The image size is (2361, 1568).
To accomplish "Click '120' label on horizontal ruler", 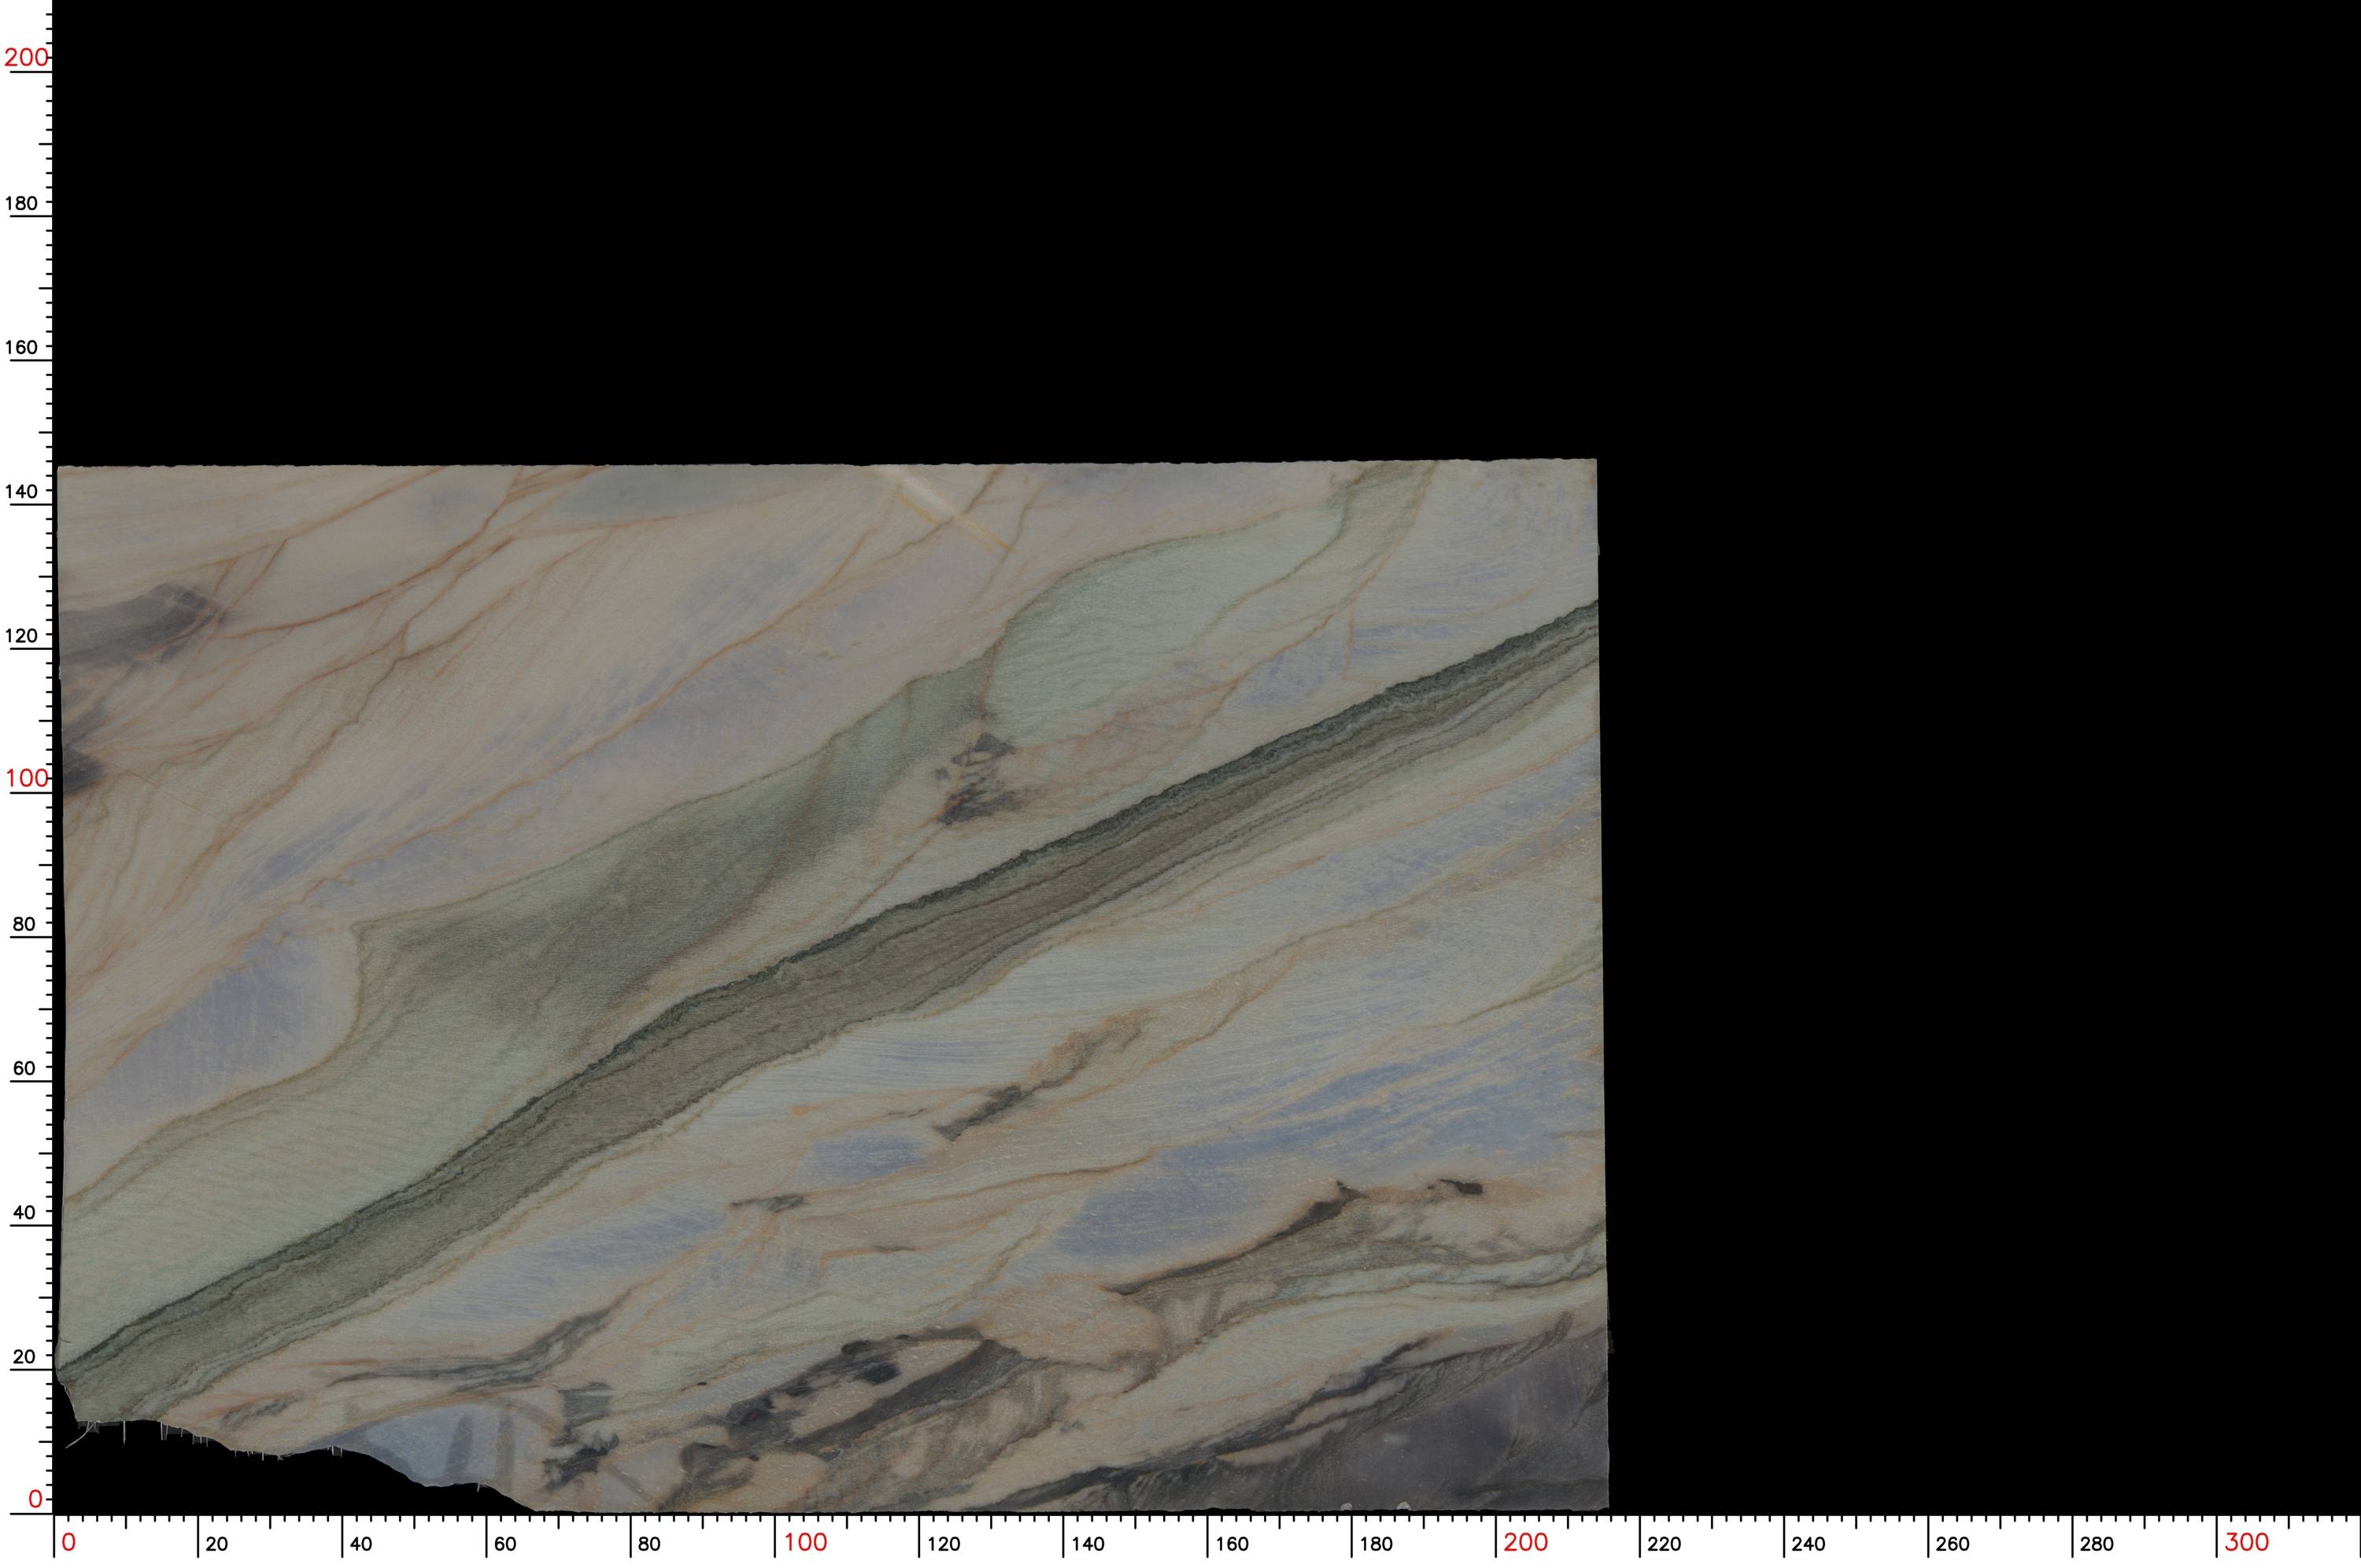I will coord(943,1544).
